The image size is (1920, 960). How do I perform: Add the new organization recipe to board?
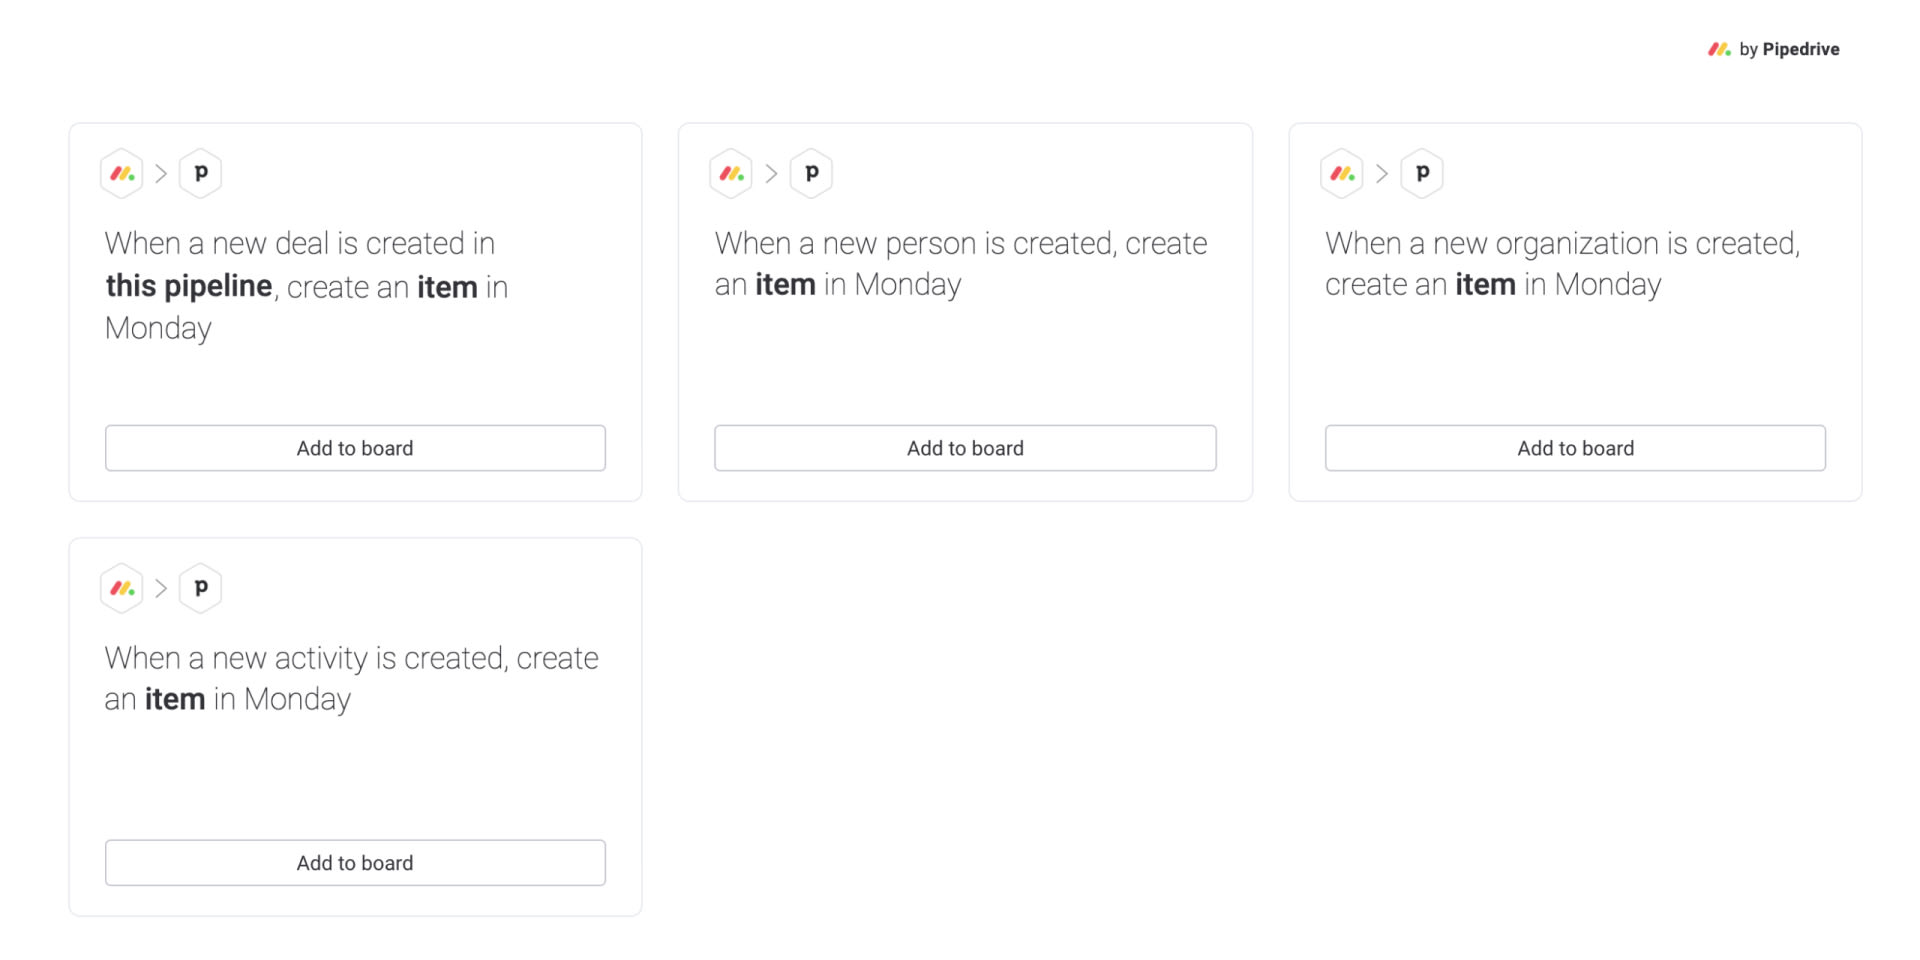click(x=1575, y=448)
